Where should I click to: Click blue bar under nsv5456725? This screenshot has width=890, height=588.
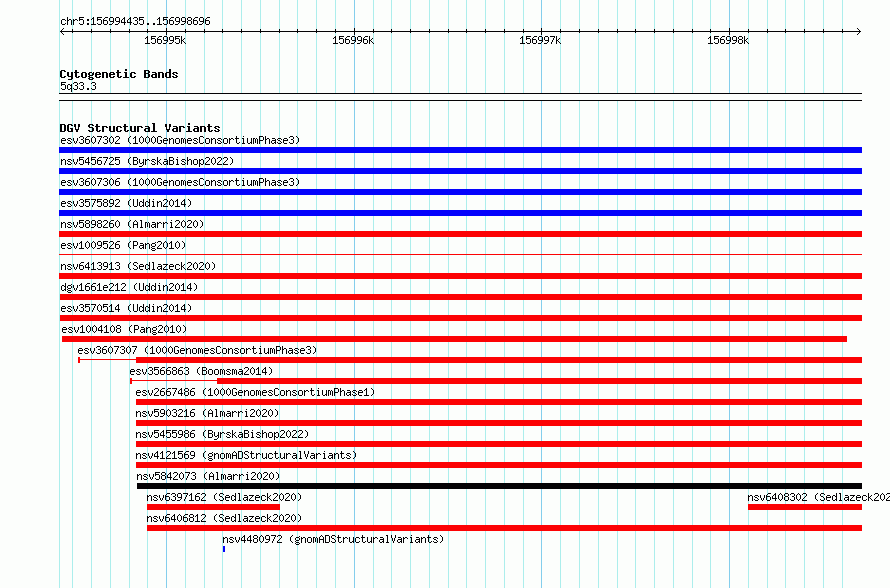click(460, 171)
